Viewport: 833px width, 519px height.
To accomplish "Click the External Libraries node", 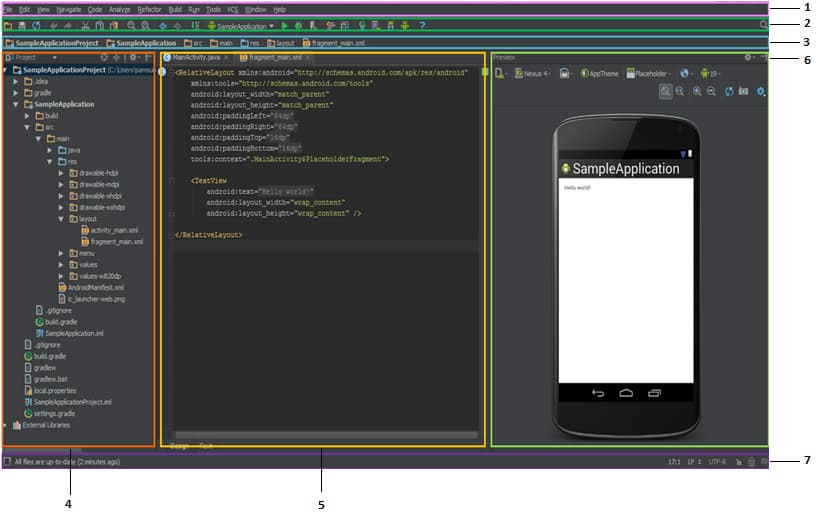I will pyautogui.click(x=41, y=426).
